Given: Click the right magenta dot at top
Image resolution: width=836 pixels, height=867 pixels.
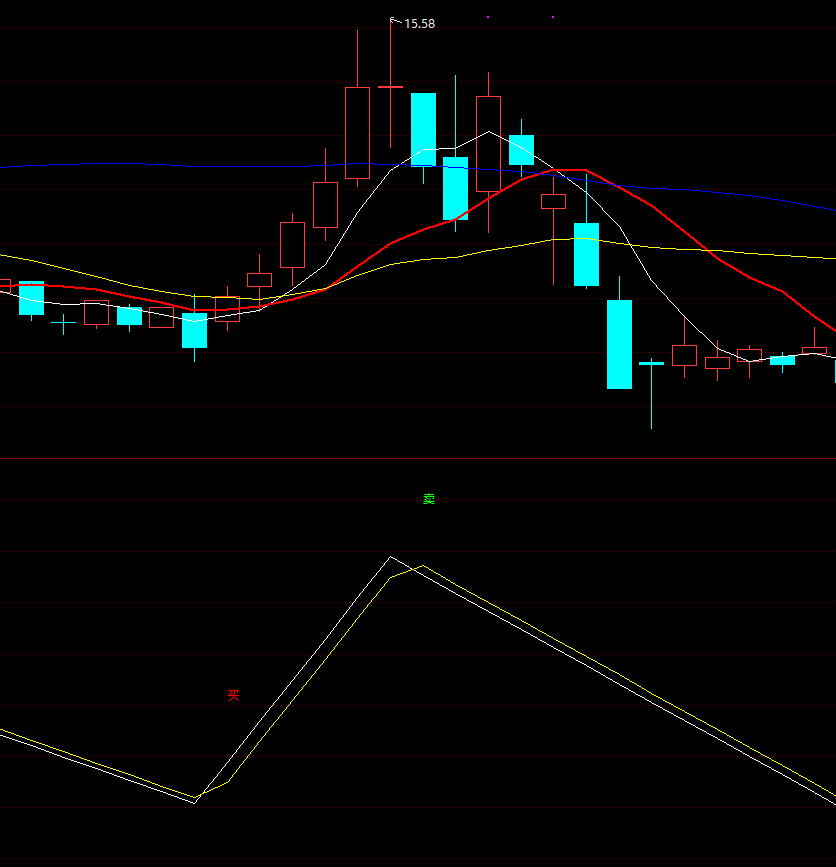Looking at the screenshot, I should pos(553,17).
